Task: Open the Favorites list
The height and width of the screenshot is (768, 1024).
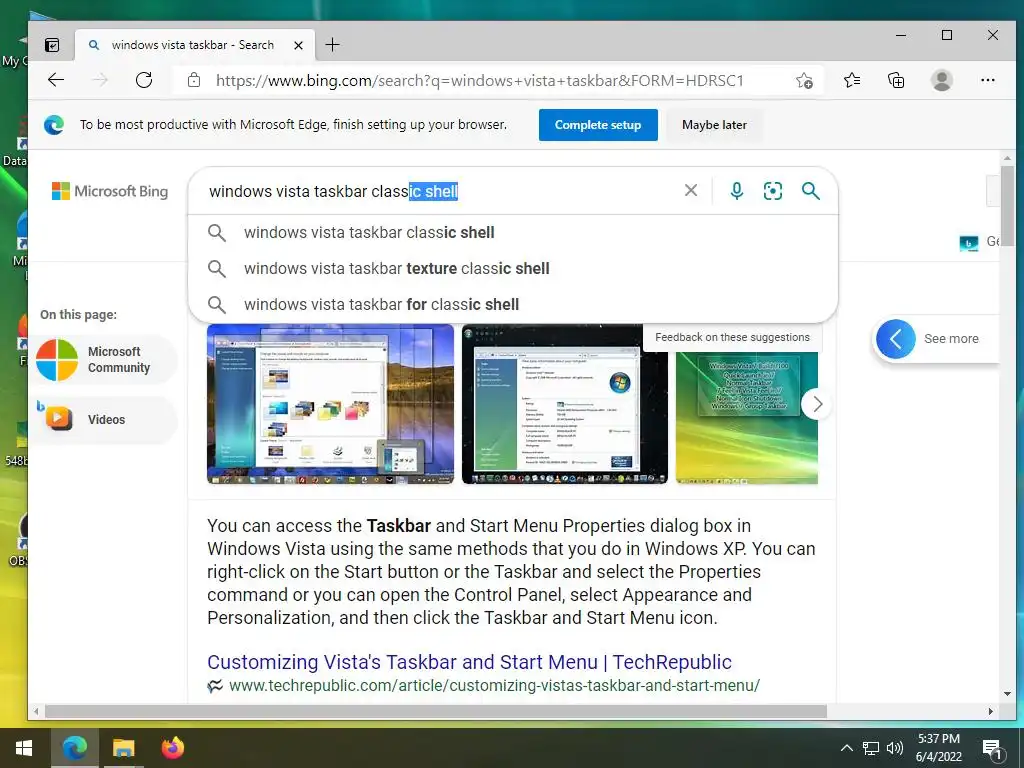Action: (x=852, y=80)
